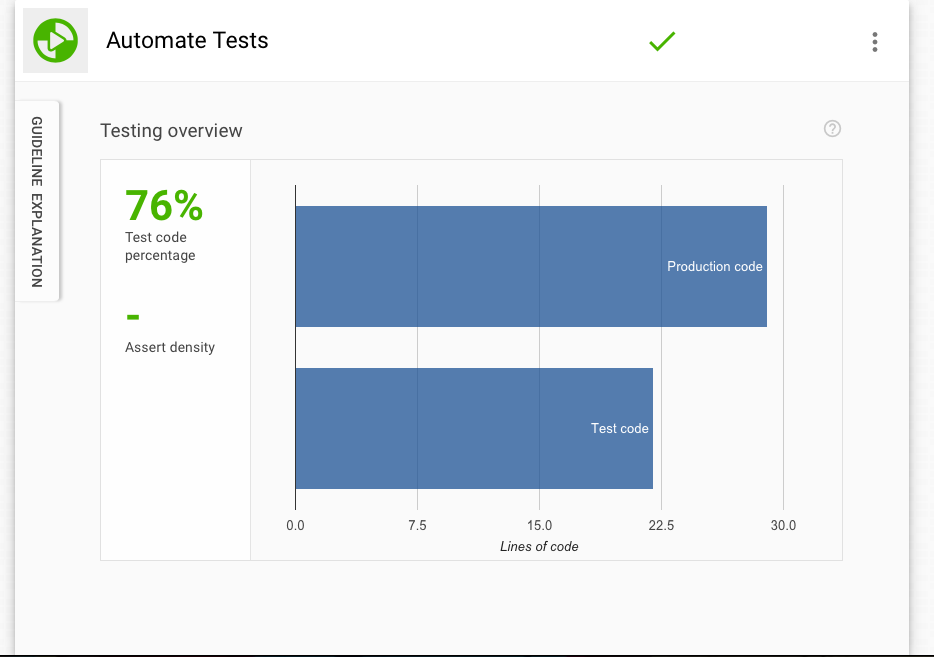Select the Production code bar
Viewport: 934px width, 657px height.
coord(530,266)
